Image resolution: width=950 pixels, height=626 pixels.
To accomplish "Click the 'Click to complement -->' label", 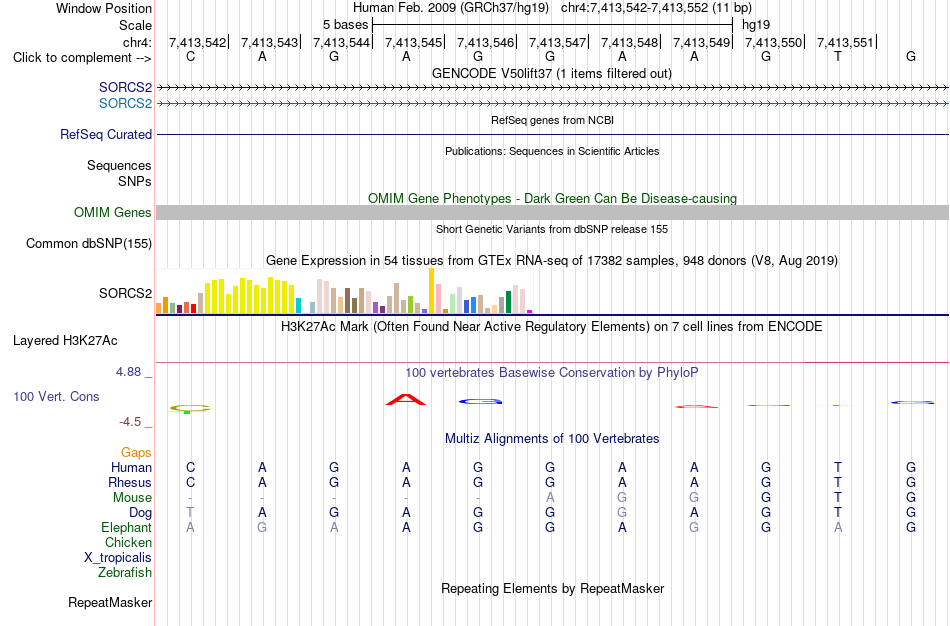I will click(82, 58).
